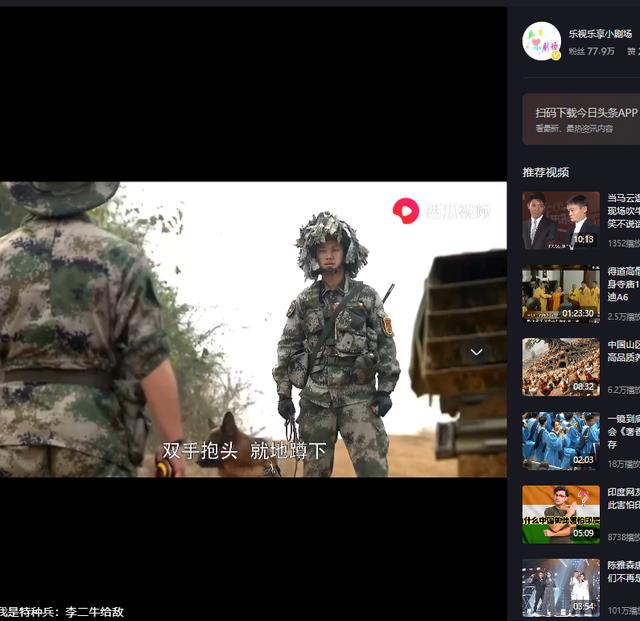Image resolution: width=640 pixels, height=621 pixels.
Task: Click the 粉丝 77.9万 follower count
Action: coord(591,51)
